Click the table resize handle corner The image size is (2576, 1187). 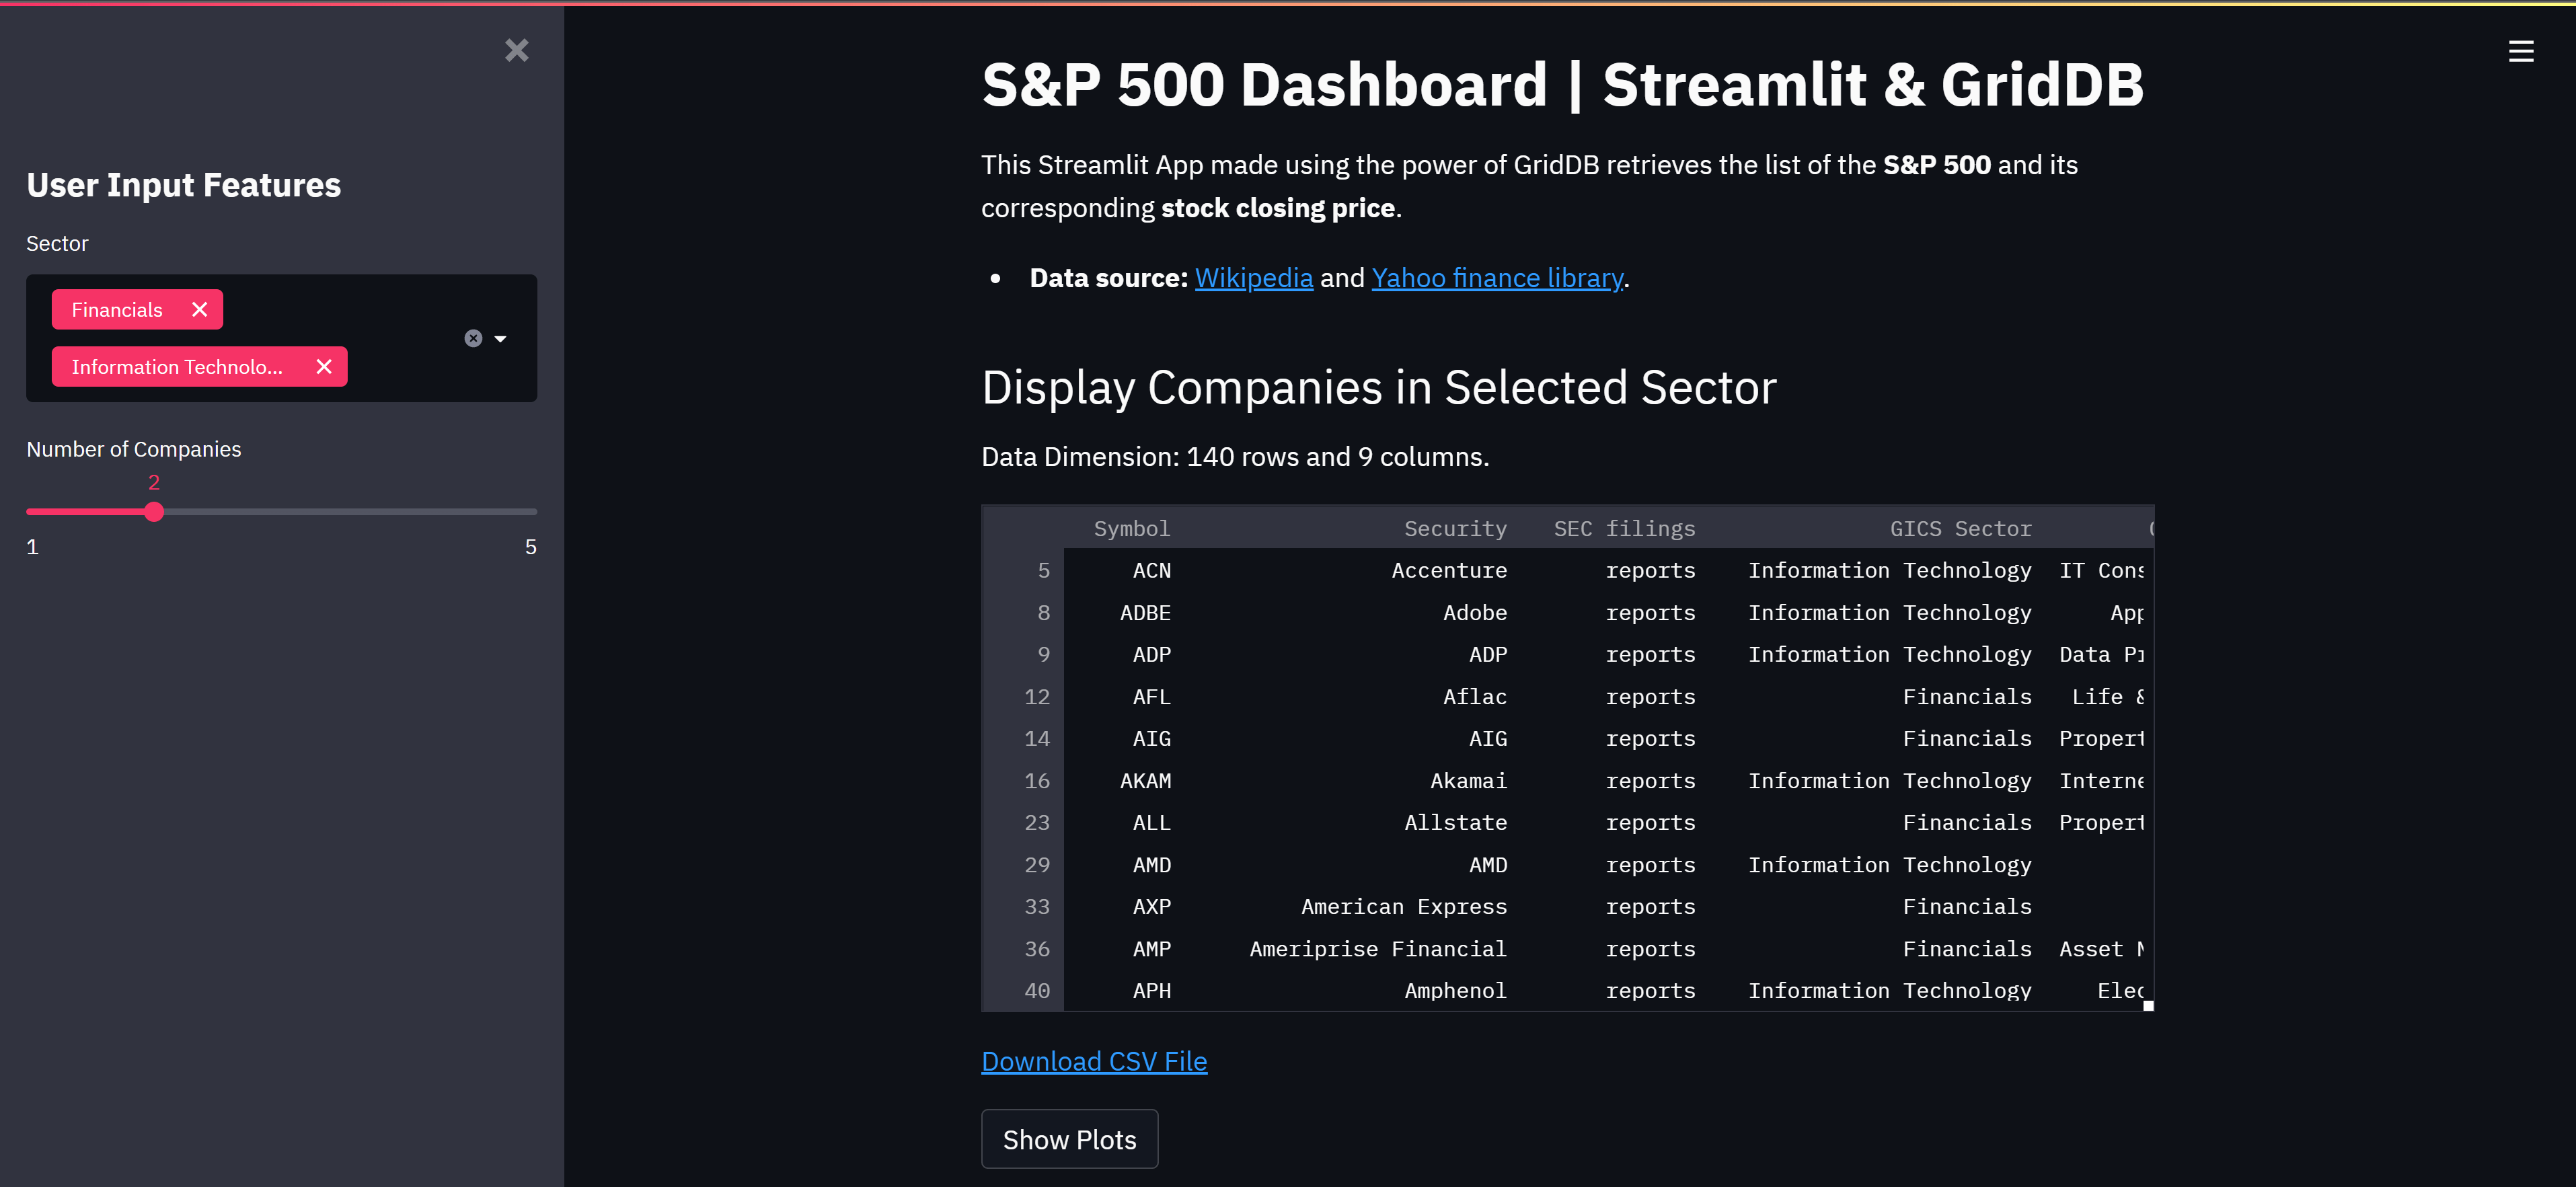tap(2148, 1006)
